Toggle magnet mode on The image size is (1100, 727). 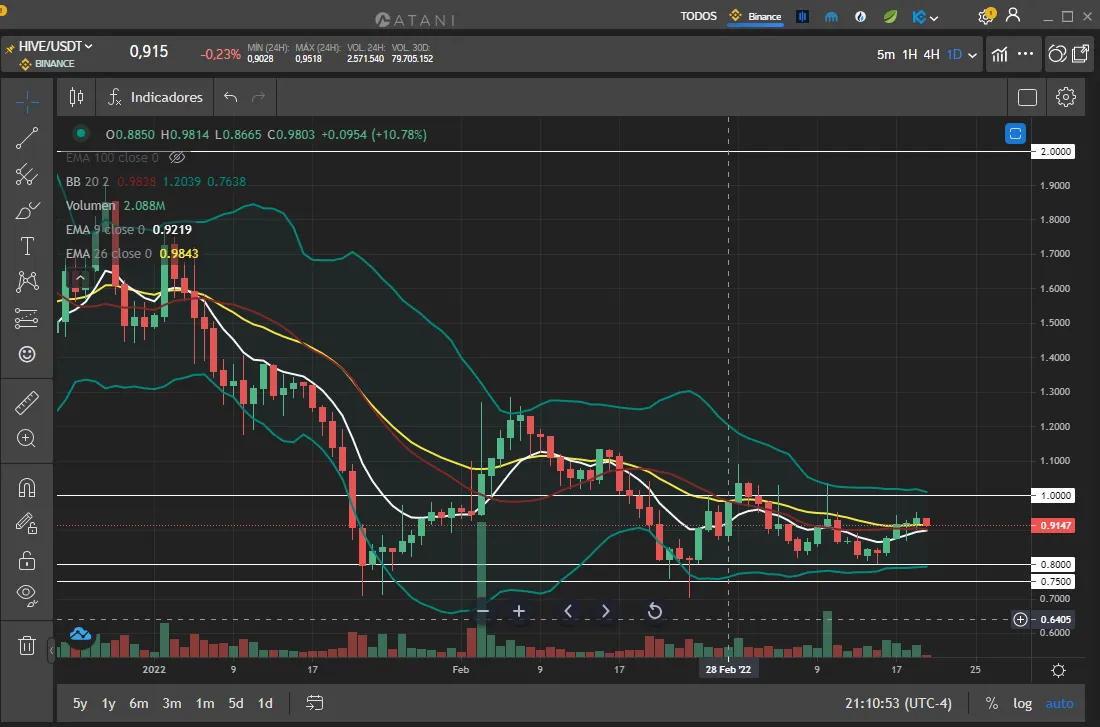(27, 488)
